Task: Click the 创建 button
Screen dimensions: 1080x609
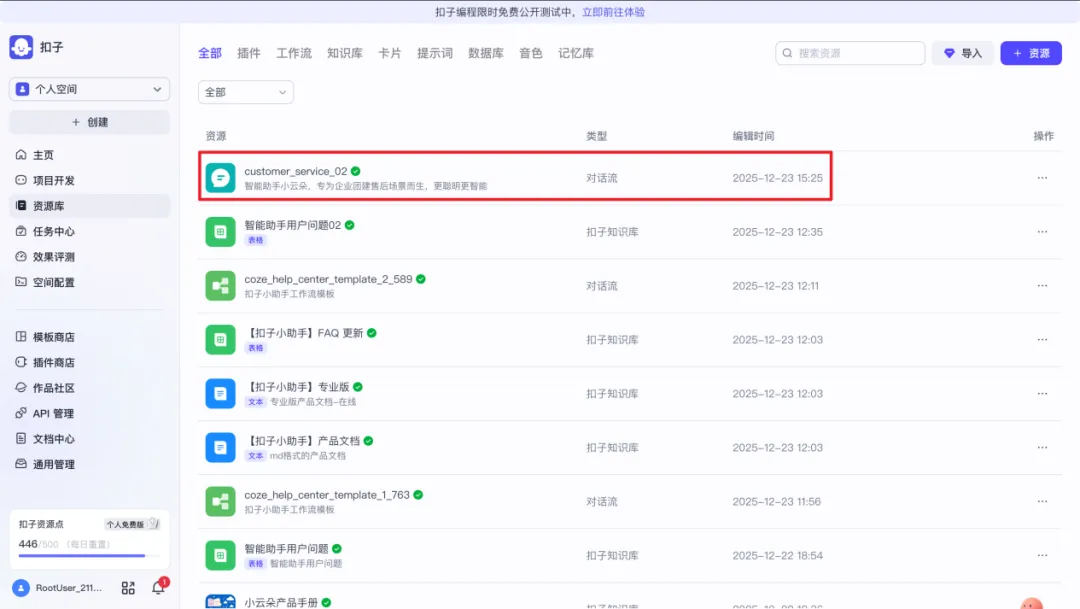Action: click(x=90, y=122)
